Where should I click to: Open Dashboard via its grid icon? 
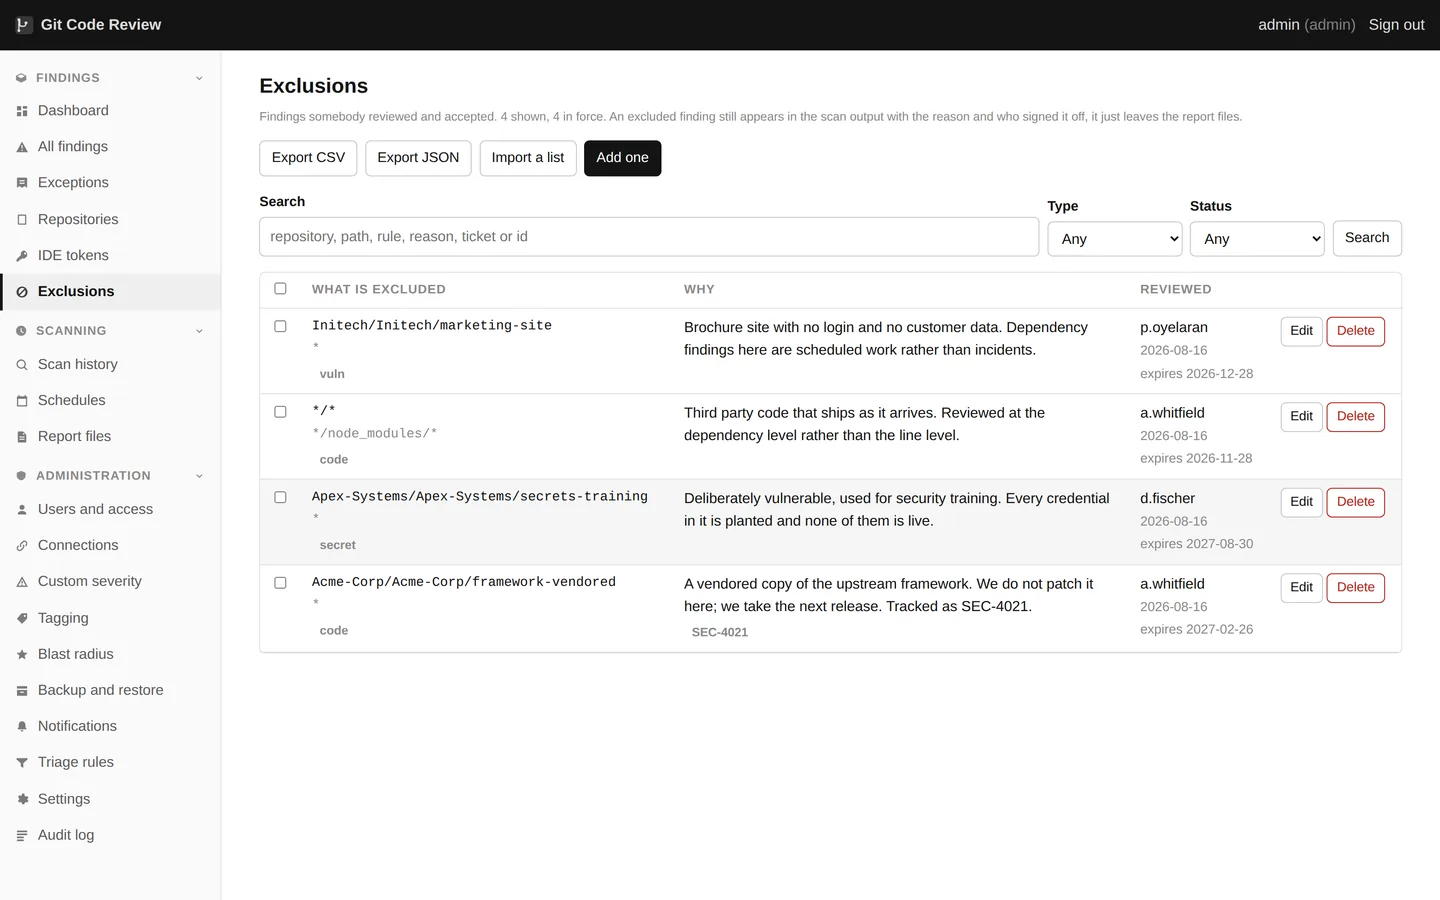tap(22, 111)
